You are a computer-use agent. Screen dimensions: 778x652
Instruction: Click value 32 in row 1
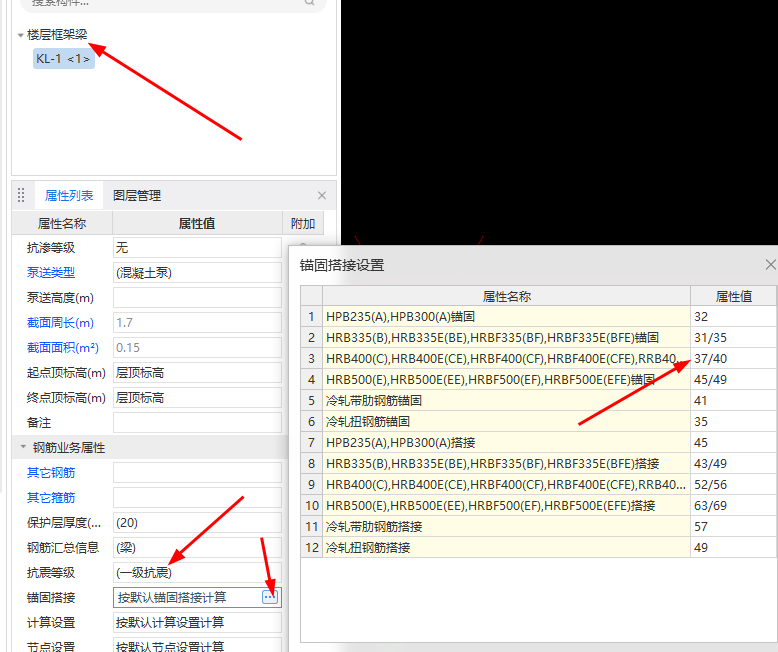pos(733,317)
